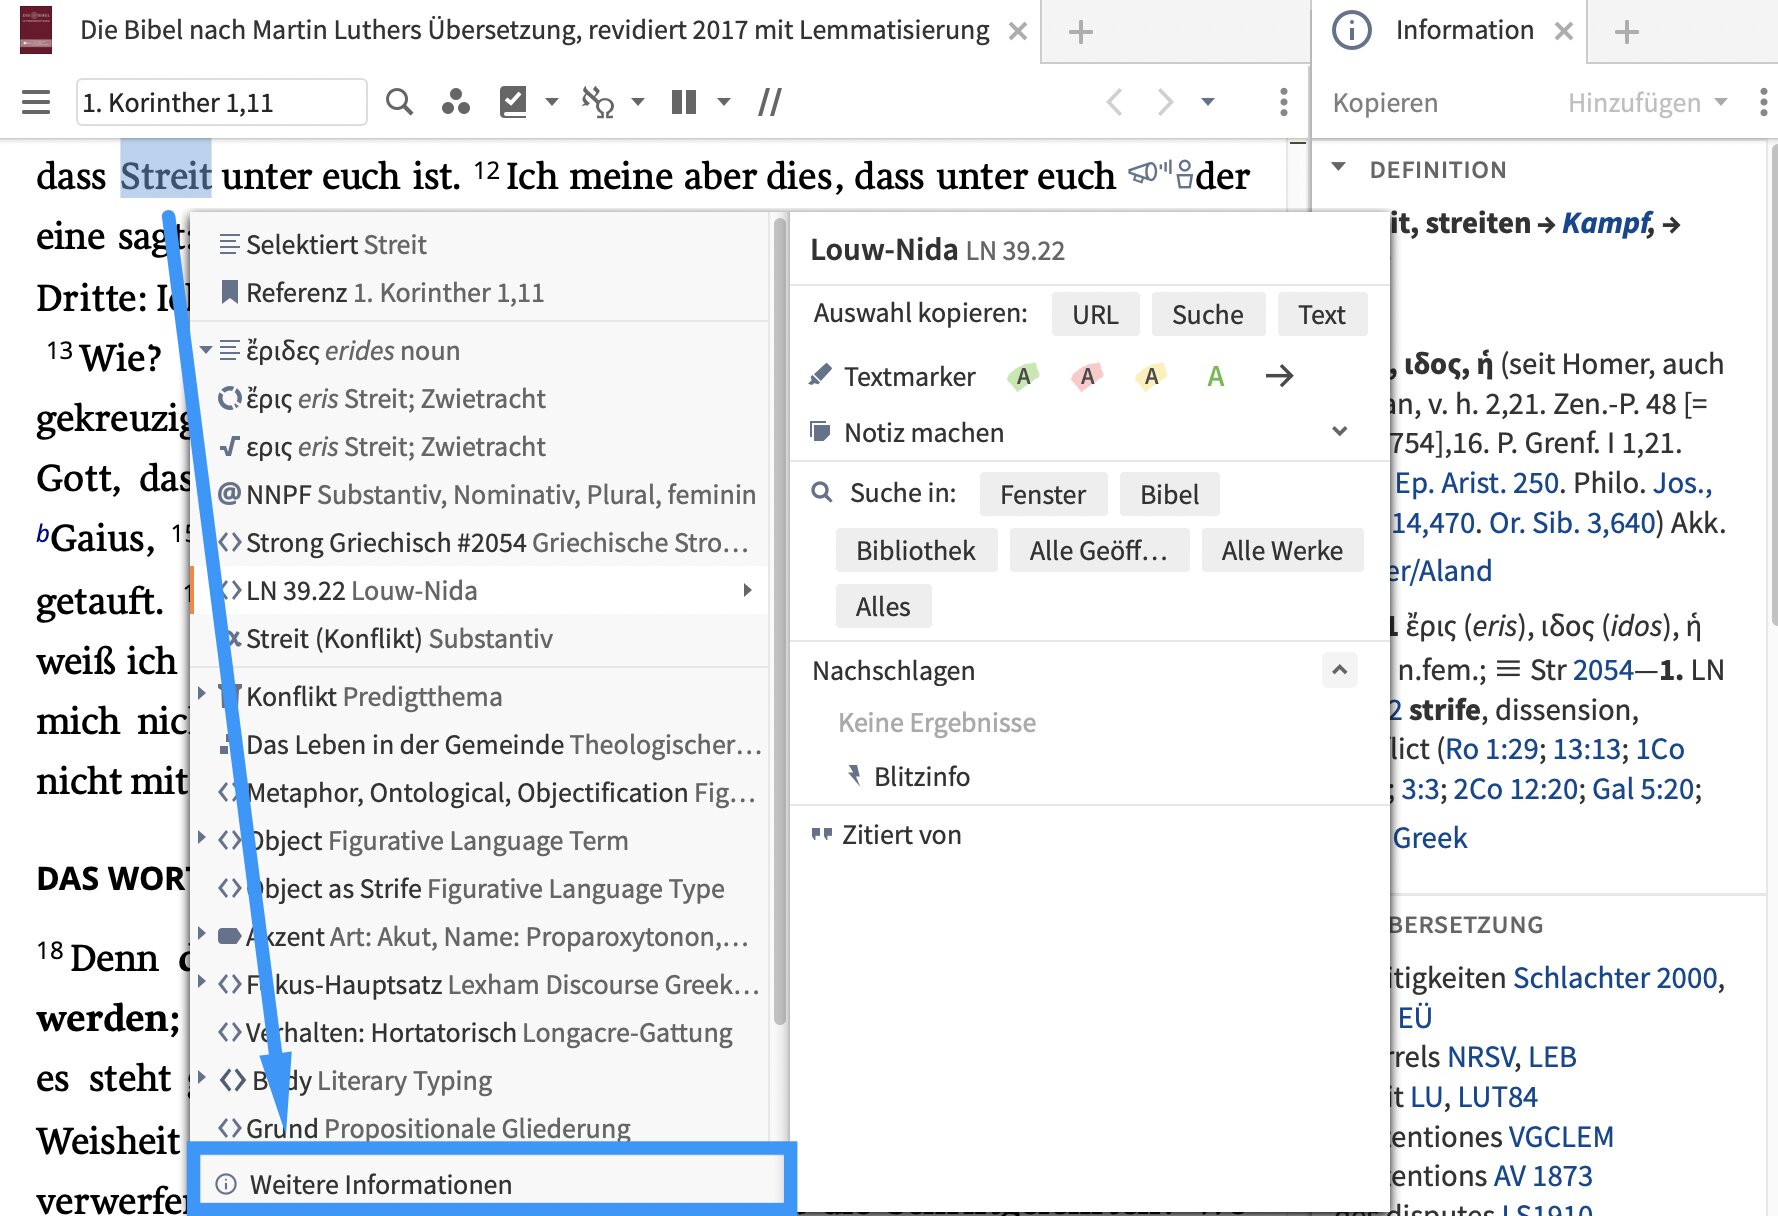The height and width of the screenshot is (1216, 1778).
Task: Copy selection as URL
Action: (1095, 314)
